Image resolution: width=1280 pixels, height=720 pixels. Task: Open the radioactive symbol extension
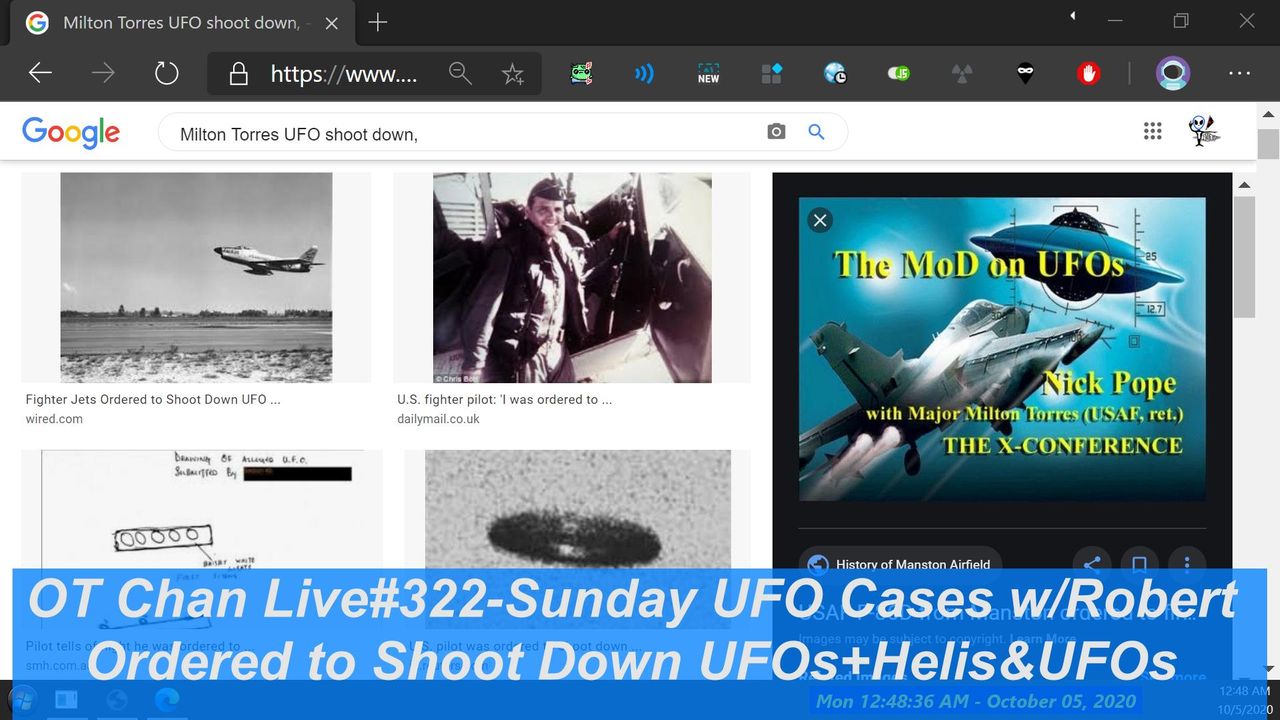point(962,73)
